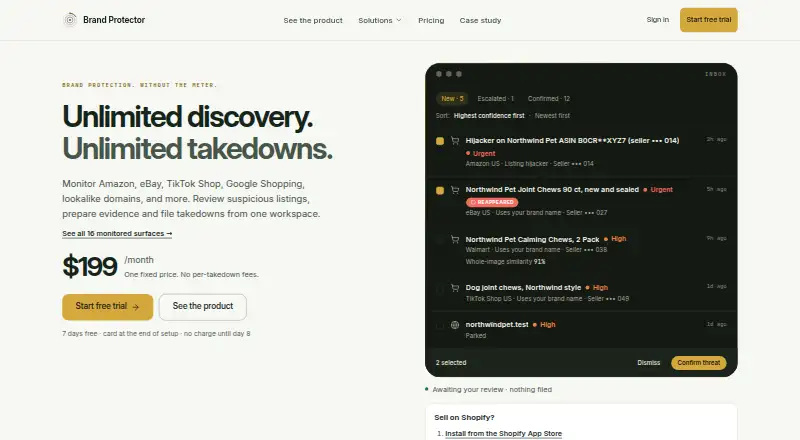Open Hijacker on Northwind Pet ASIN listing title
Viewport: 800px width, 440px height.
pyautogui.click(x=572, y=141)
